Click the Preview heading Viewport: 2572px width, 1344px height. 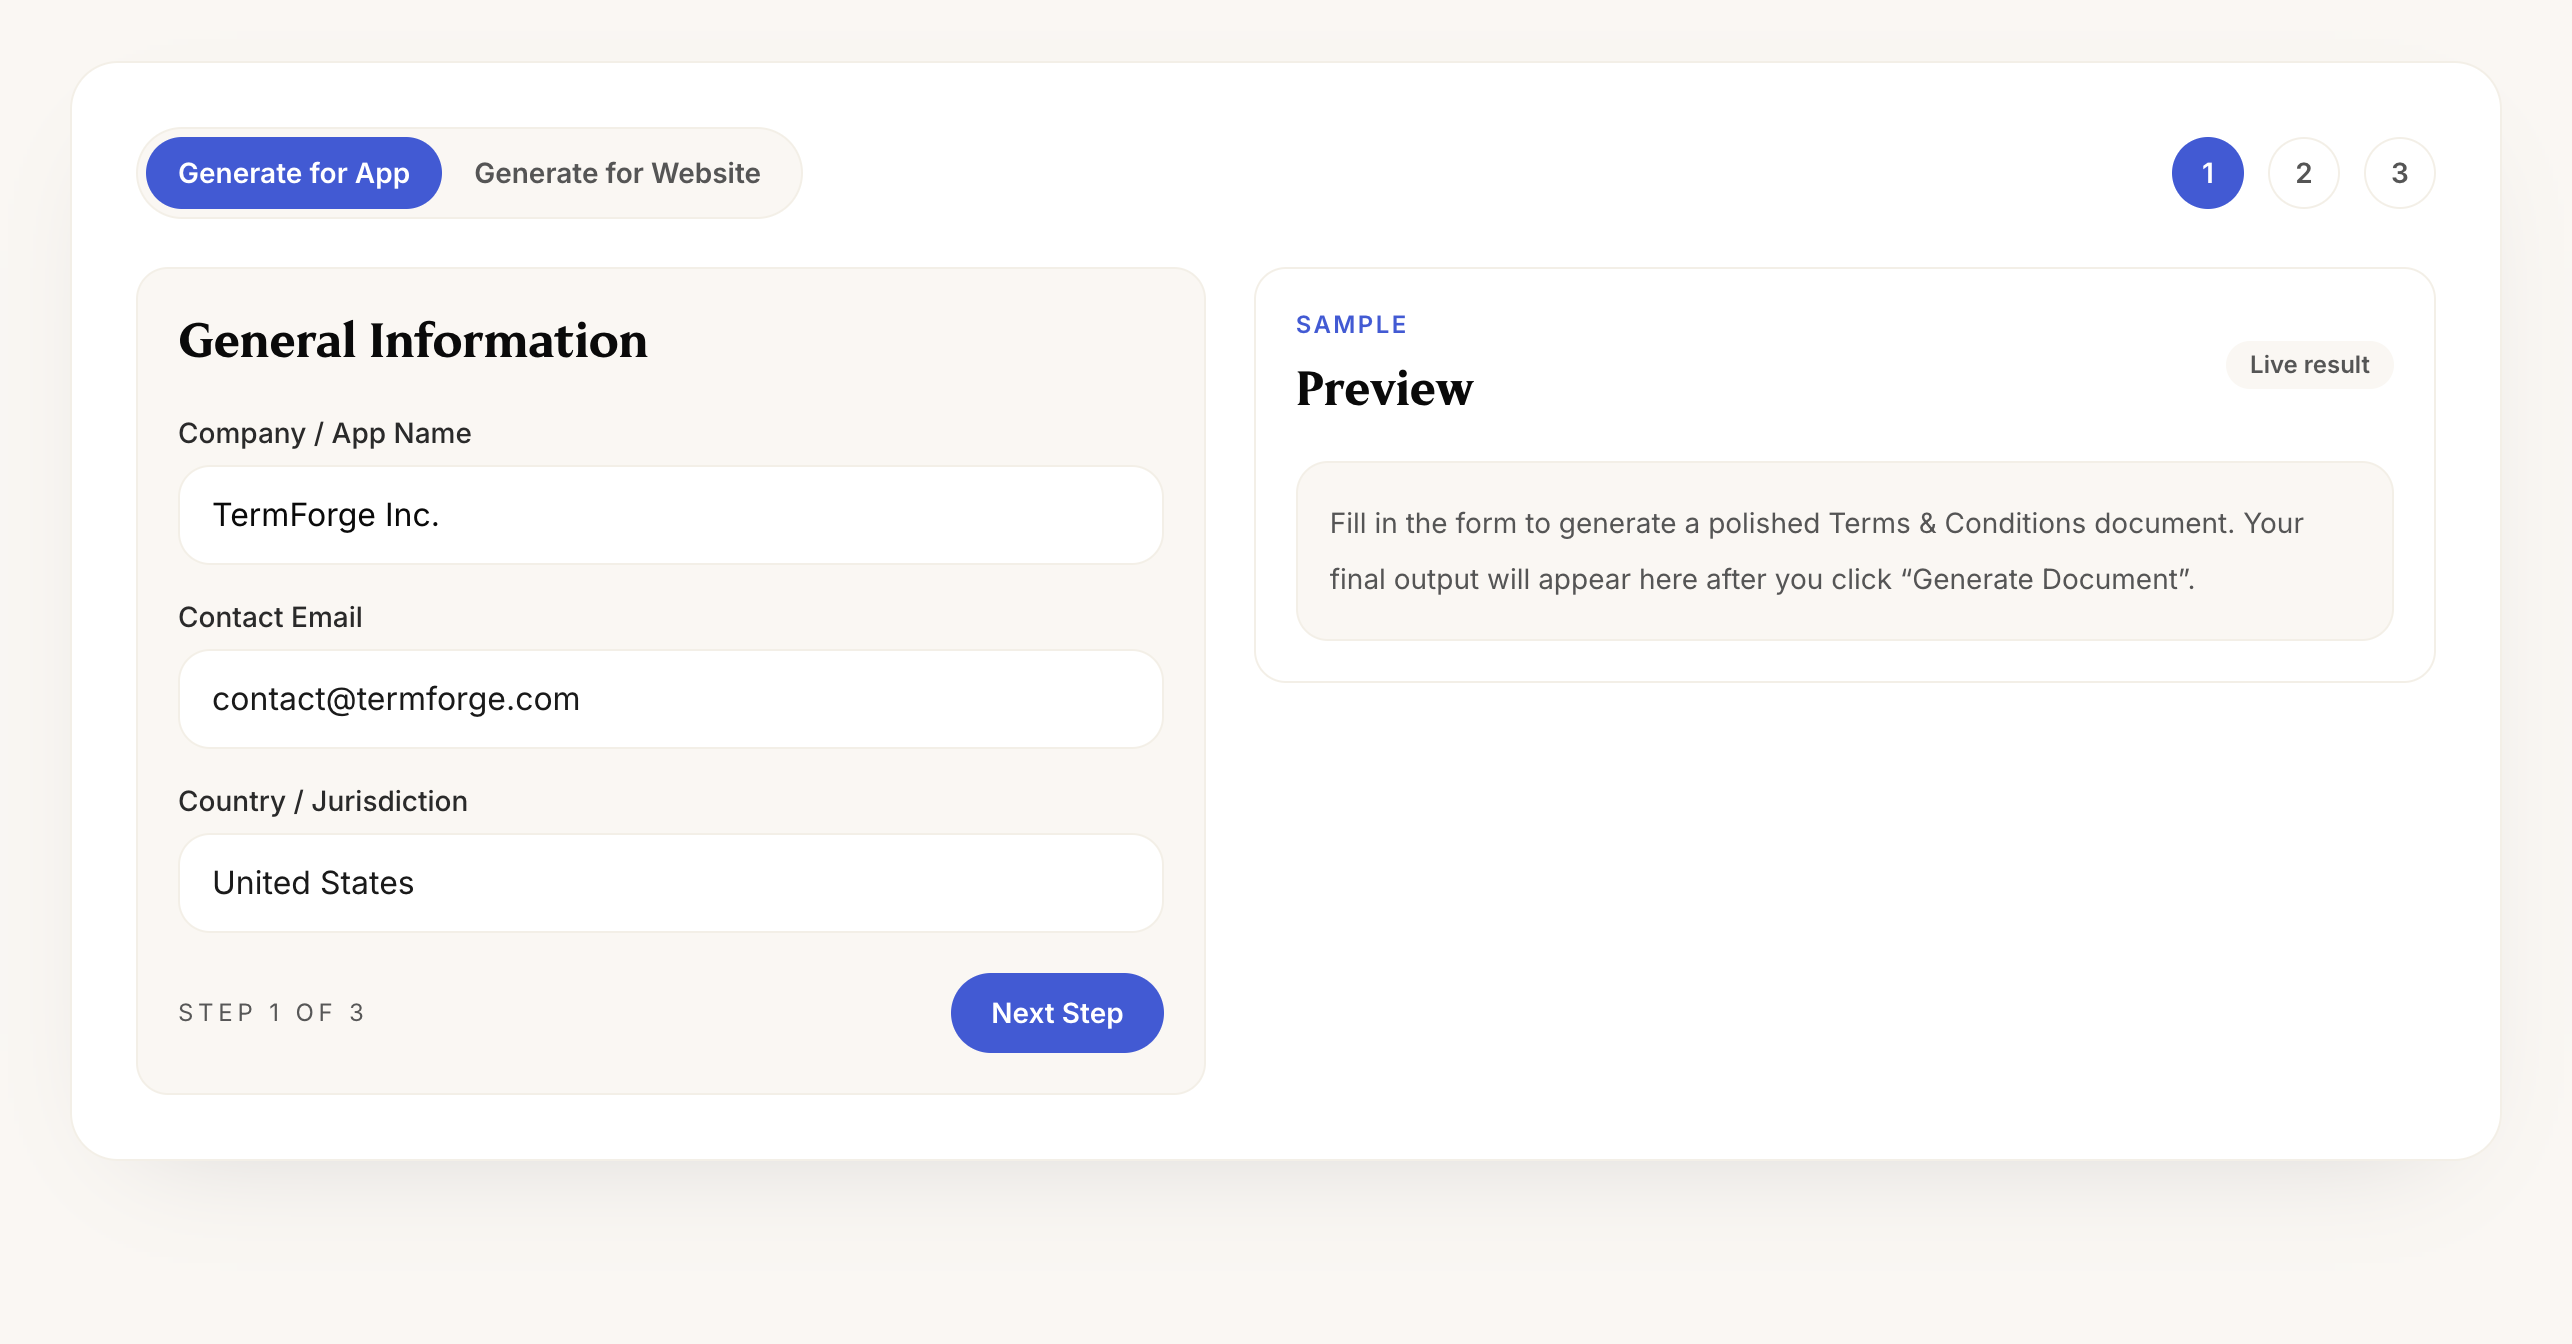[1385, 388]
